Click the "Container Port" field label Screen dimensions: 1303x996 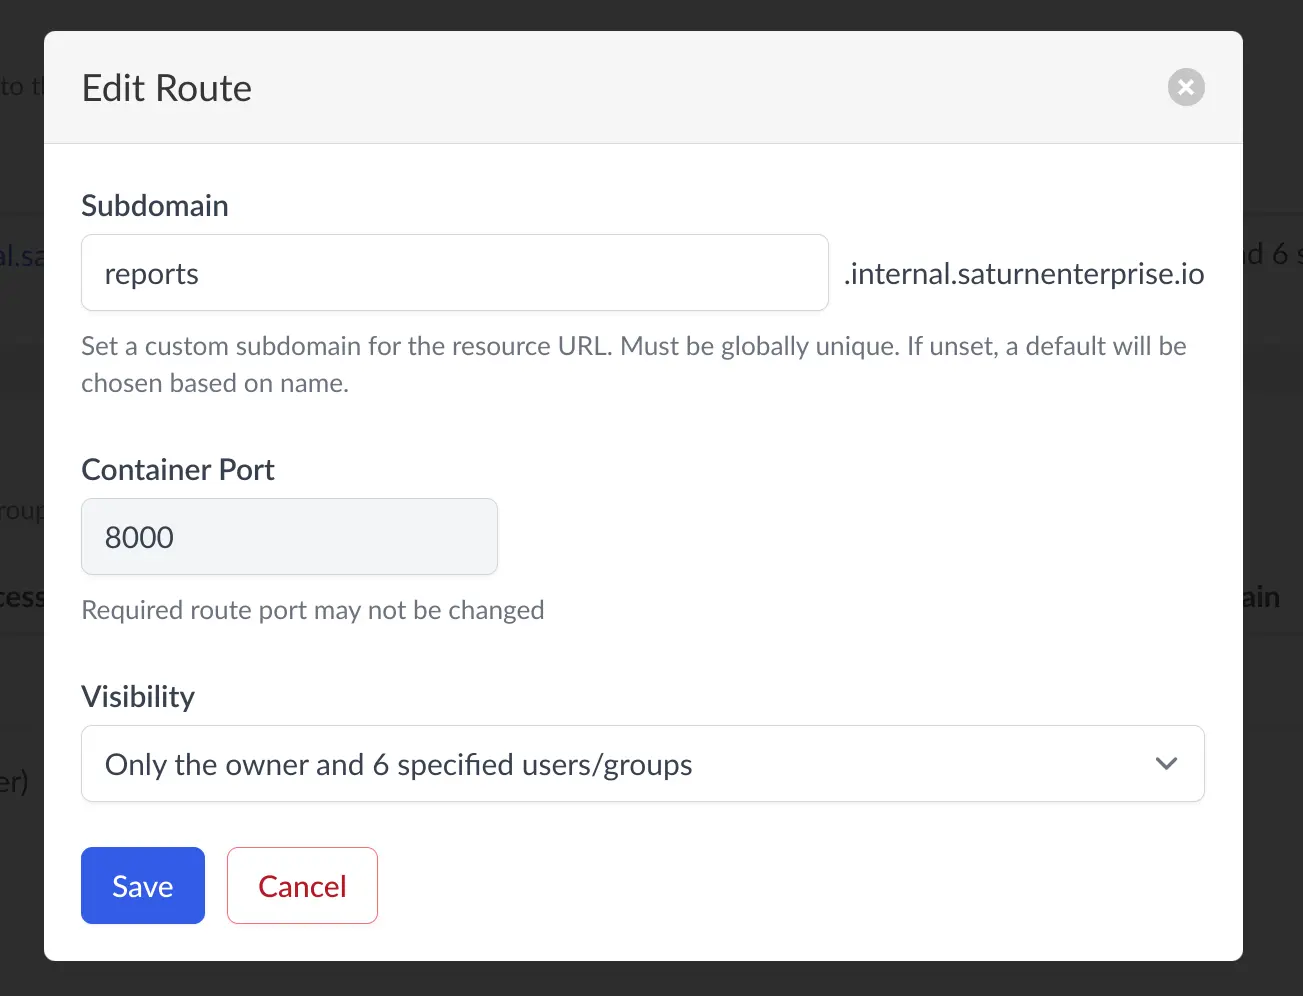[x=178, y=470]
